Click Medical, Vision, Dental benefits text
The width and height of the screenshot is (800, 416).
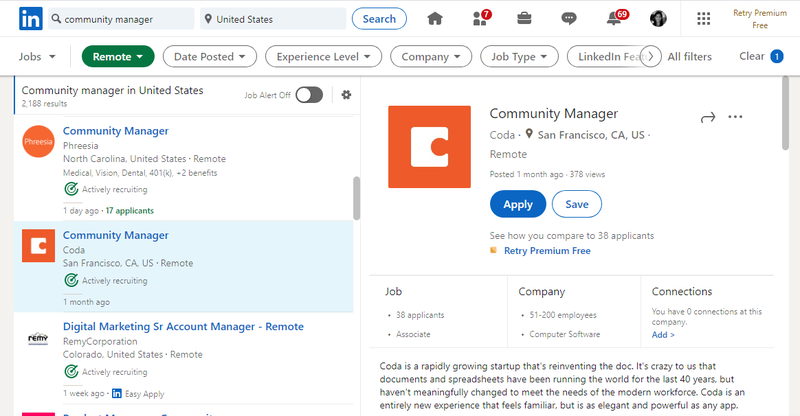140,173
